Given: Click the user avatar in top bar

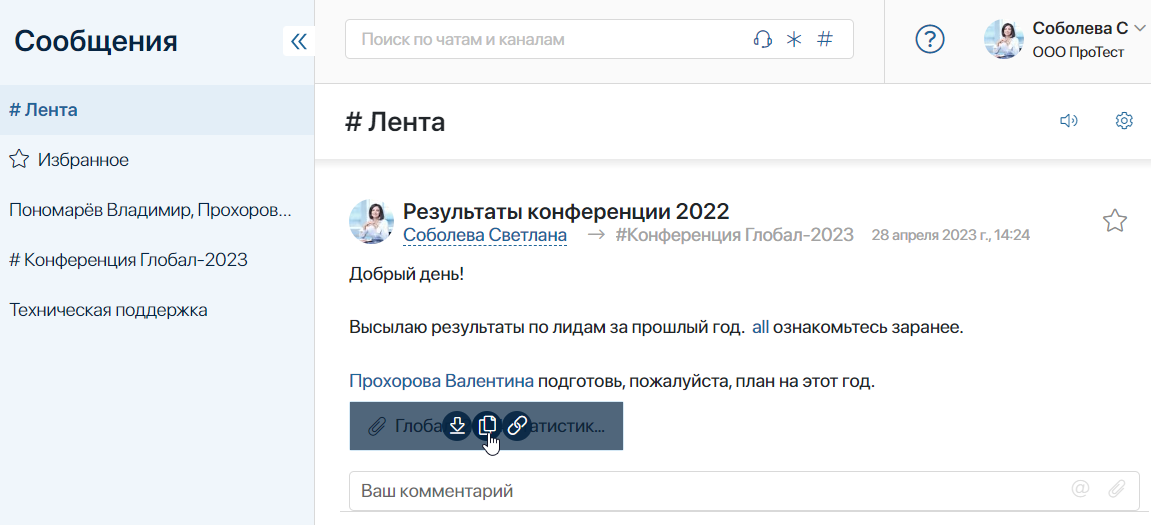Looking at the screenshot, I should tap(1003, 40).
